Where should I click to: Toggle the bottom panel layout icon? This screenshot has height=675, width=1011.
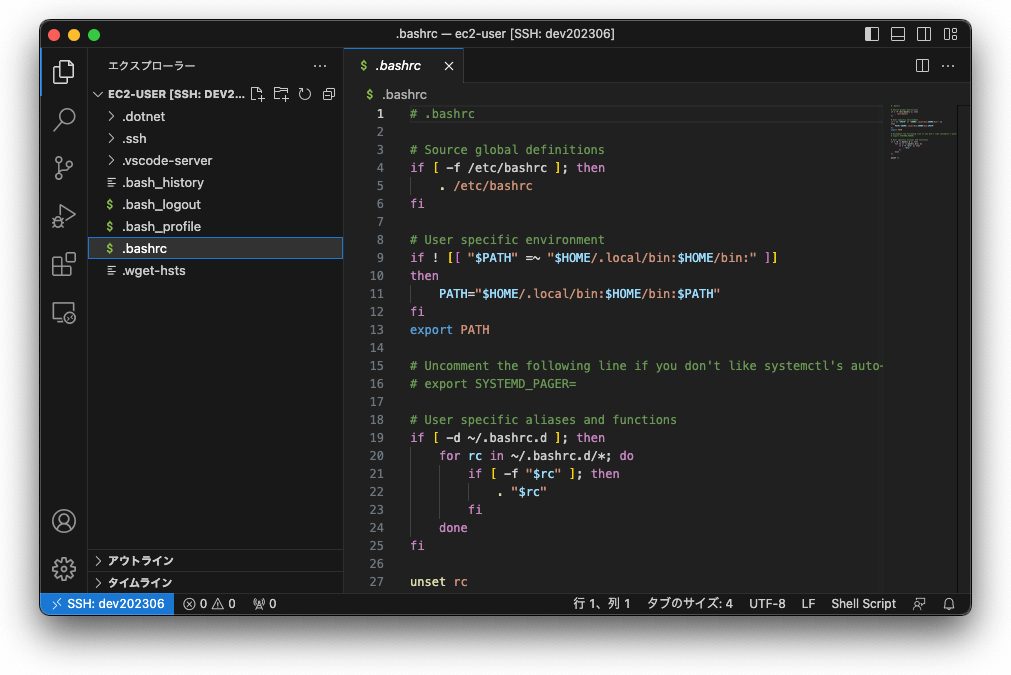898,34
